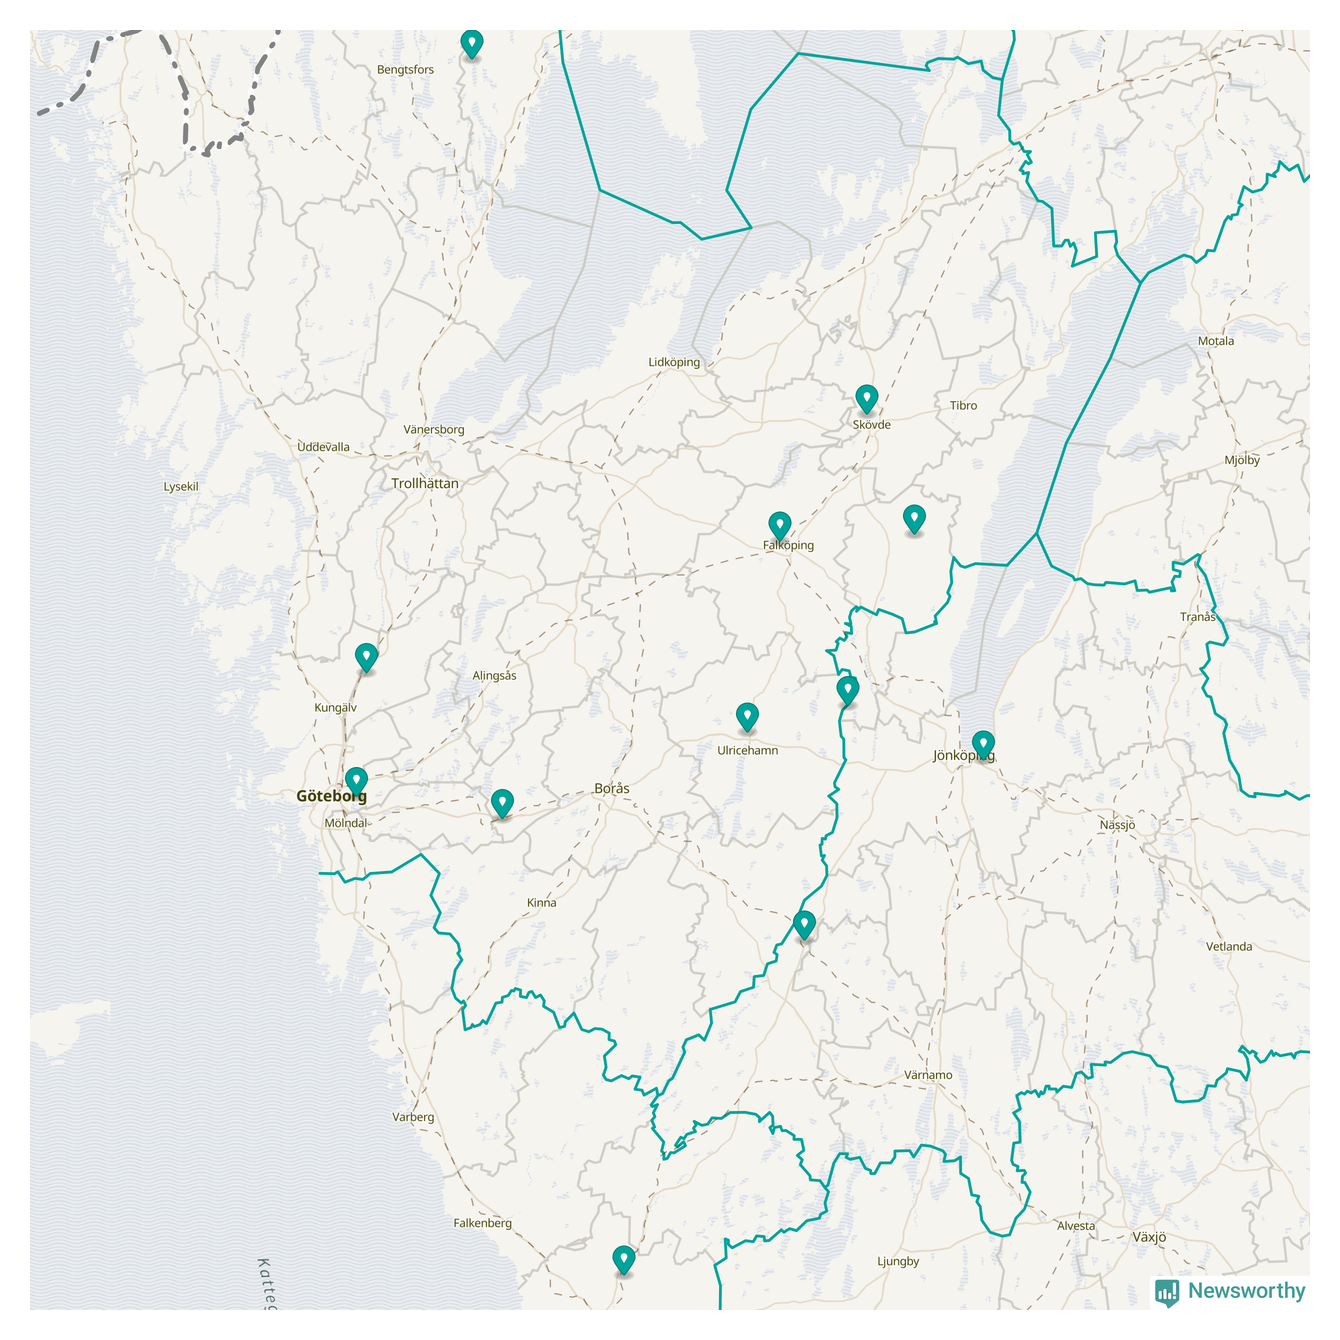Select the pin between Mölndal and Borås
1340x1340 pixels.
(502, 804)
